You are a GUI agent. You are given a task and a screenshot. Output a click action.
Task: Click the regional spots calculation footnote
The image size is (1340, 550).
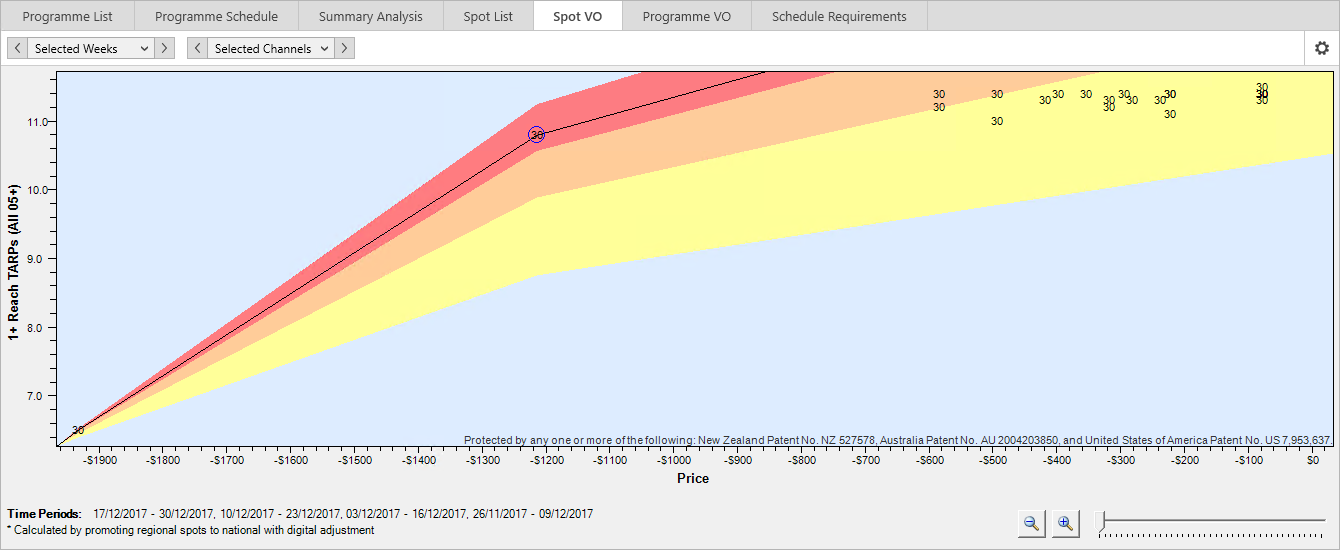coord(191,530)
